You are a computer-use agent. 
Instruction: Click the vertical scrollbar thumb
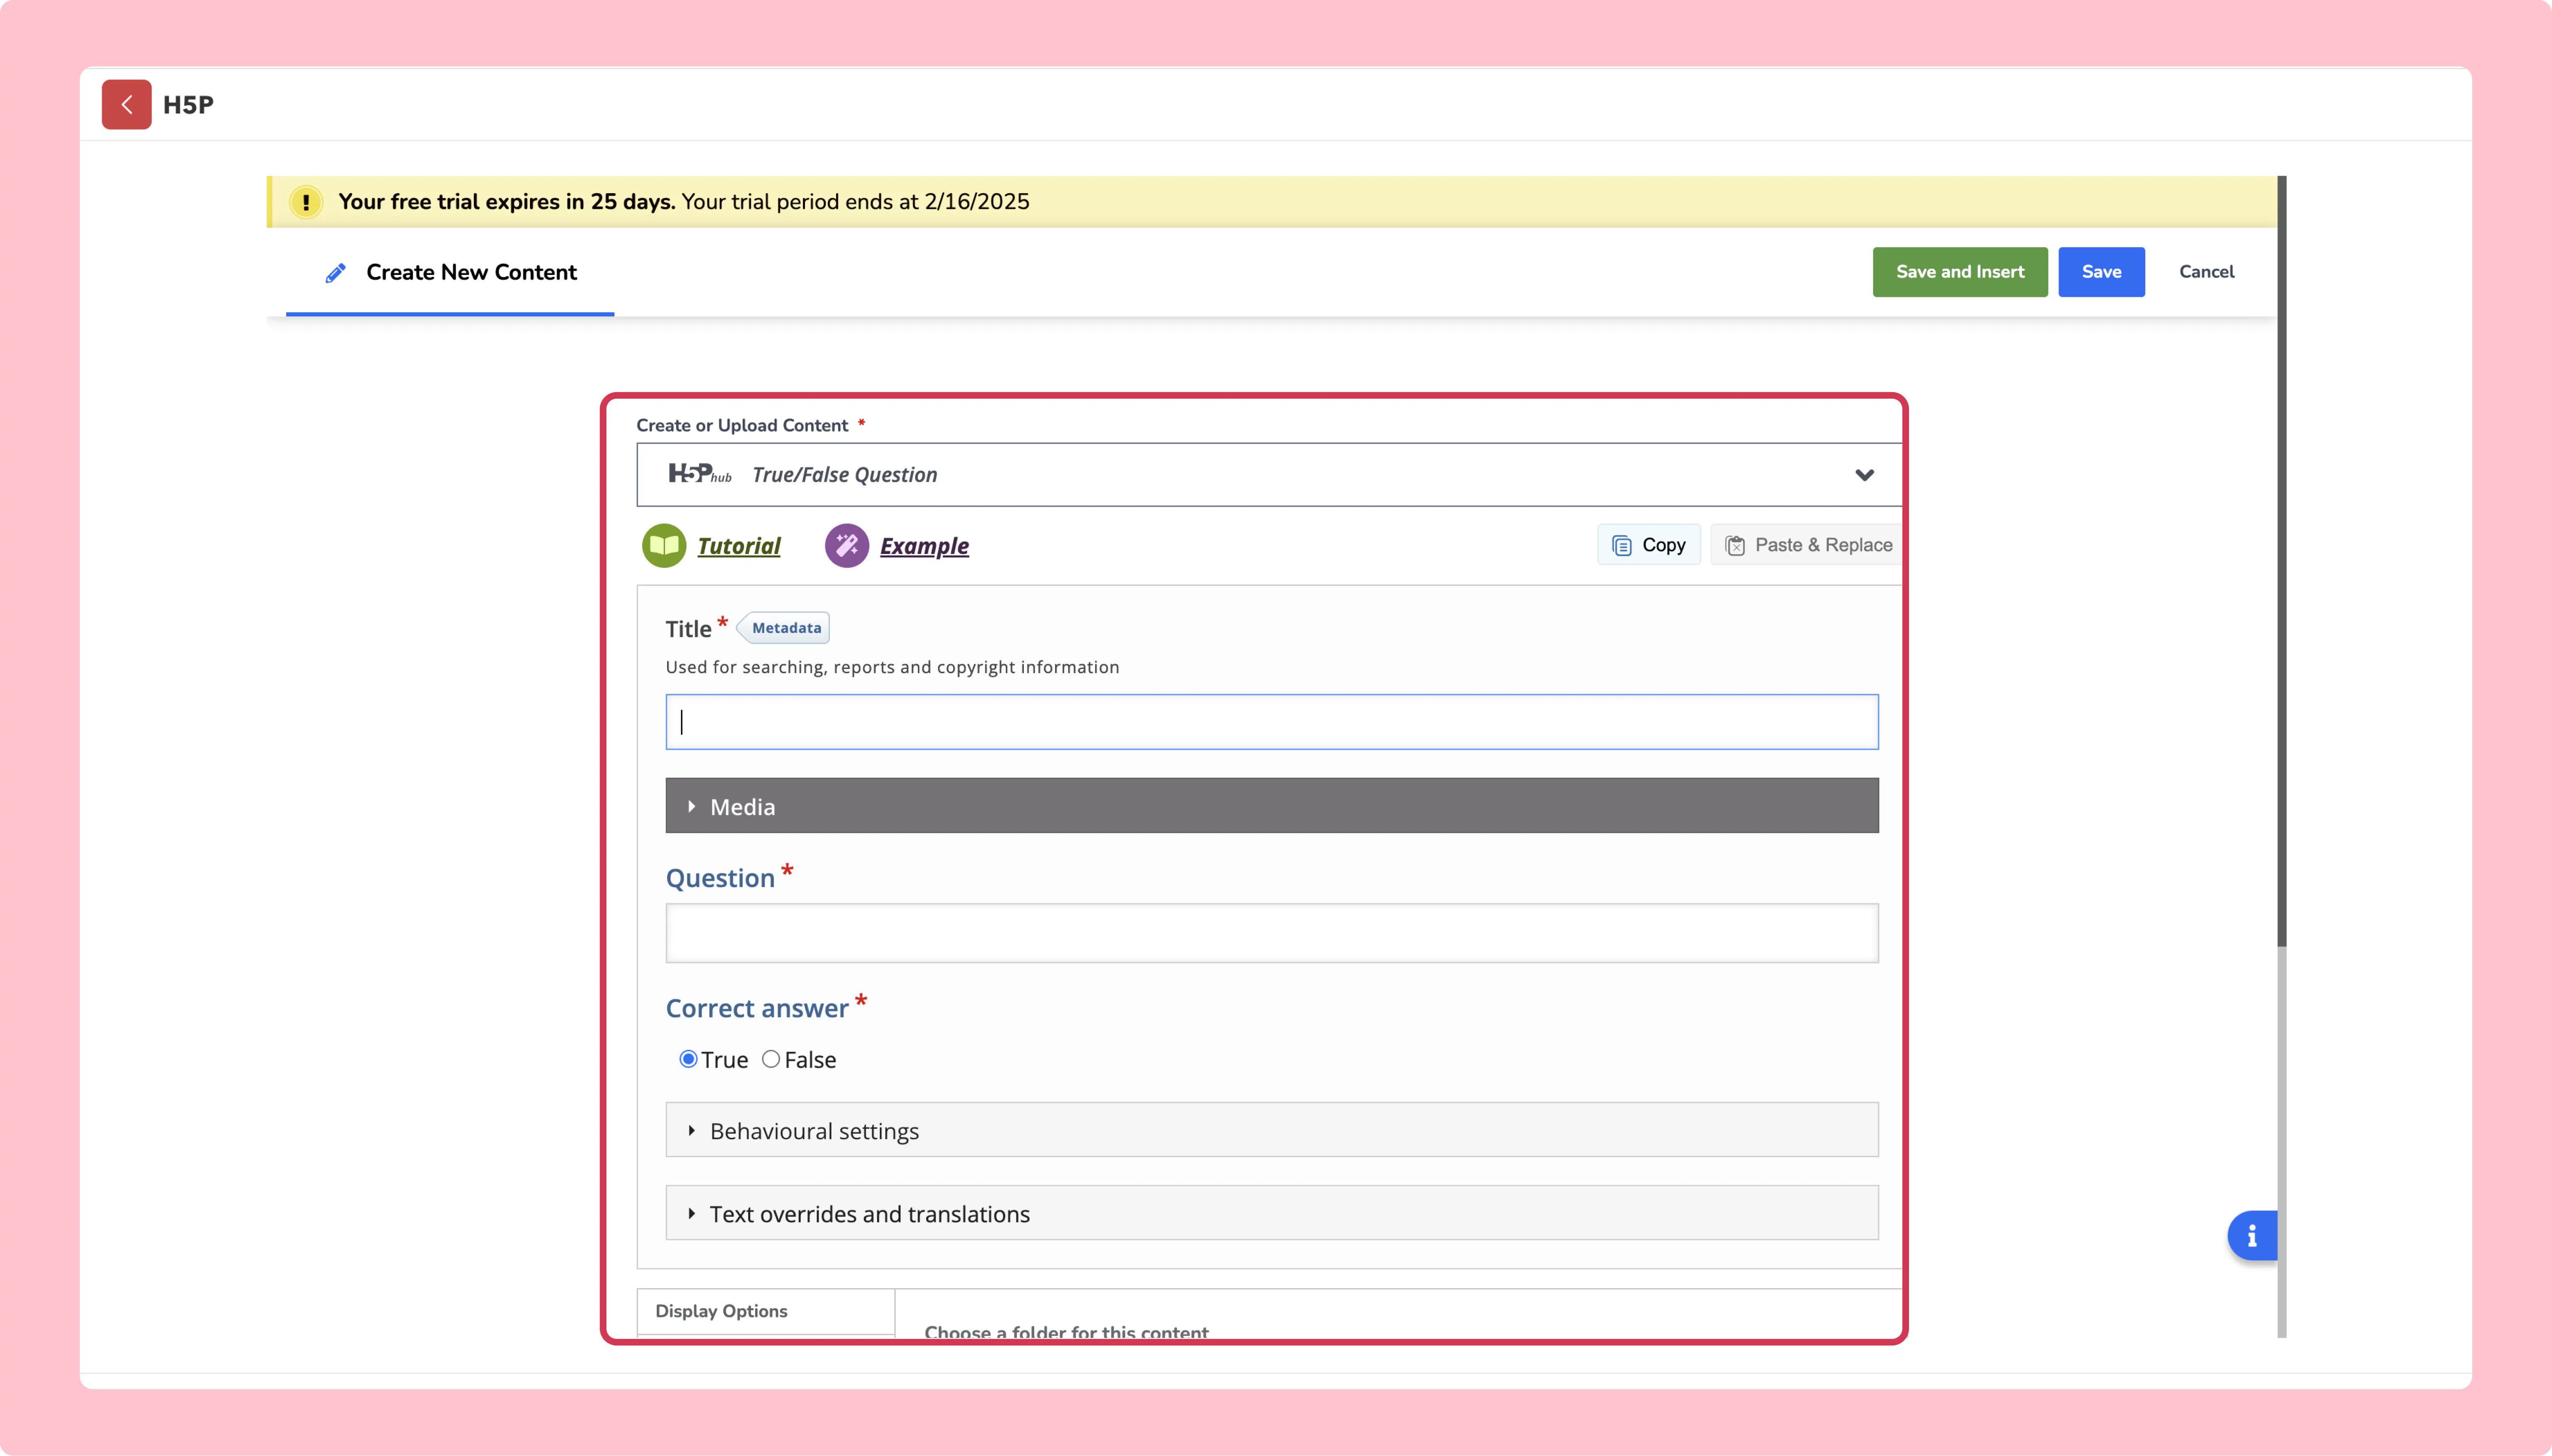pos(2282,561)
